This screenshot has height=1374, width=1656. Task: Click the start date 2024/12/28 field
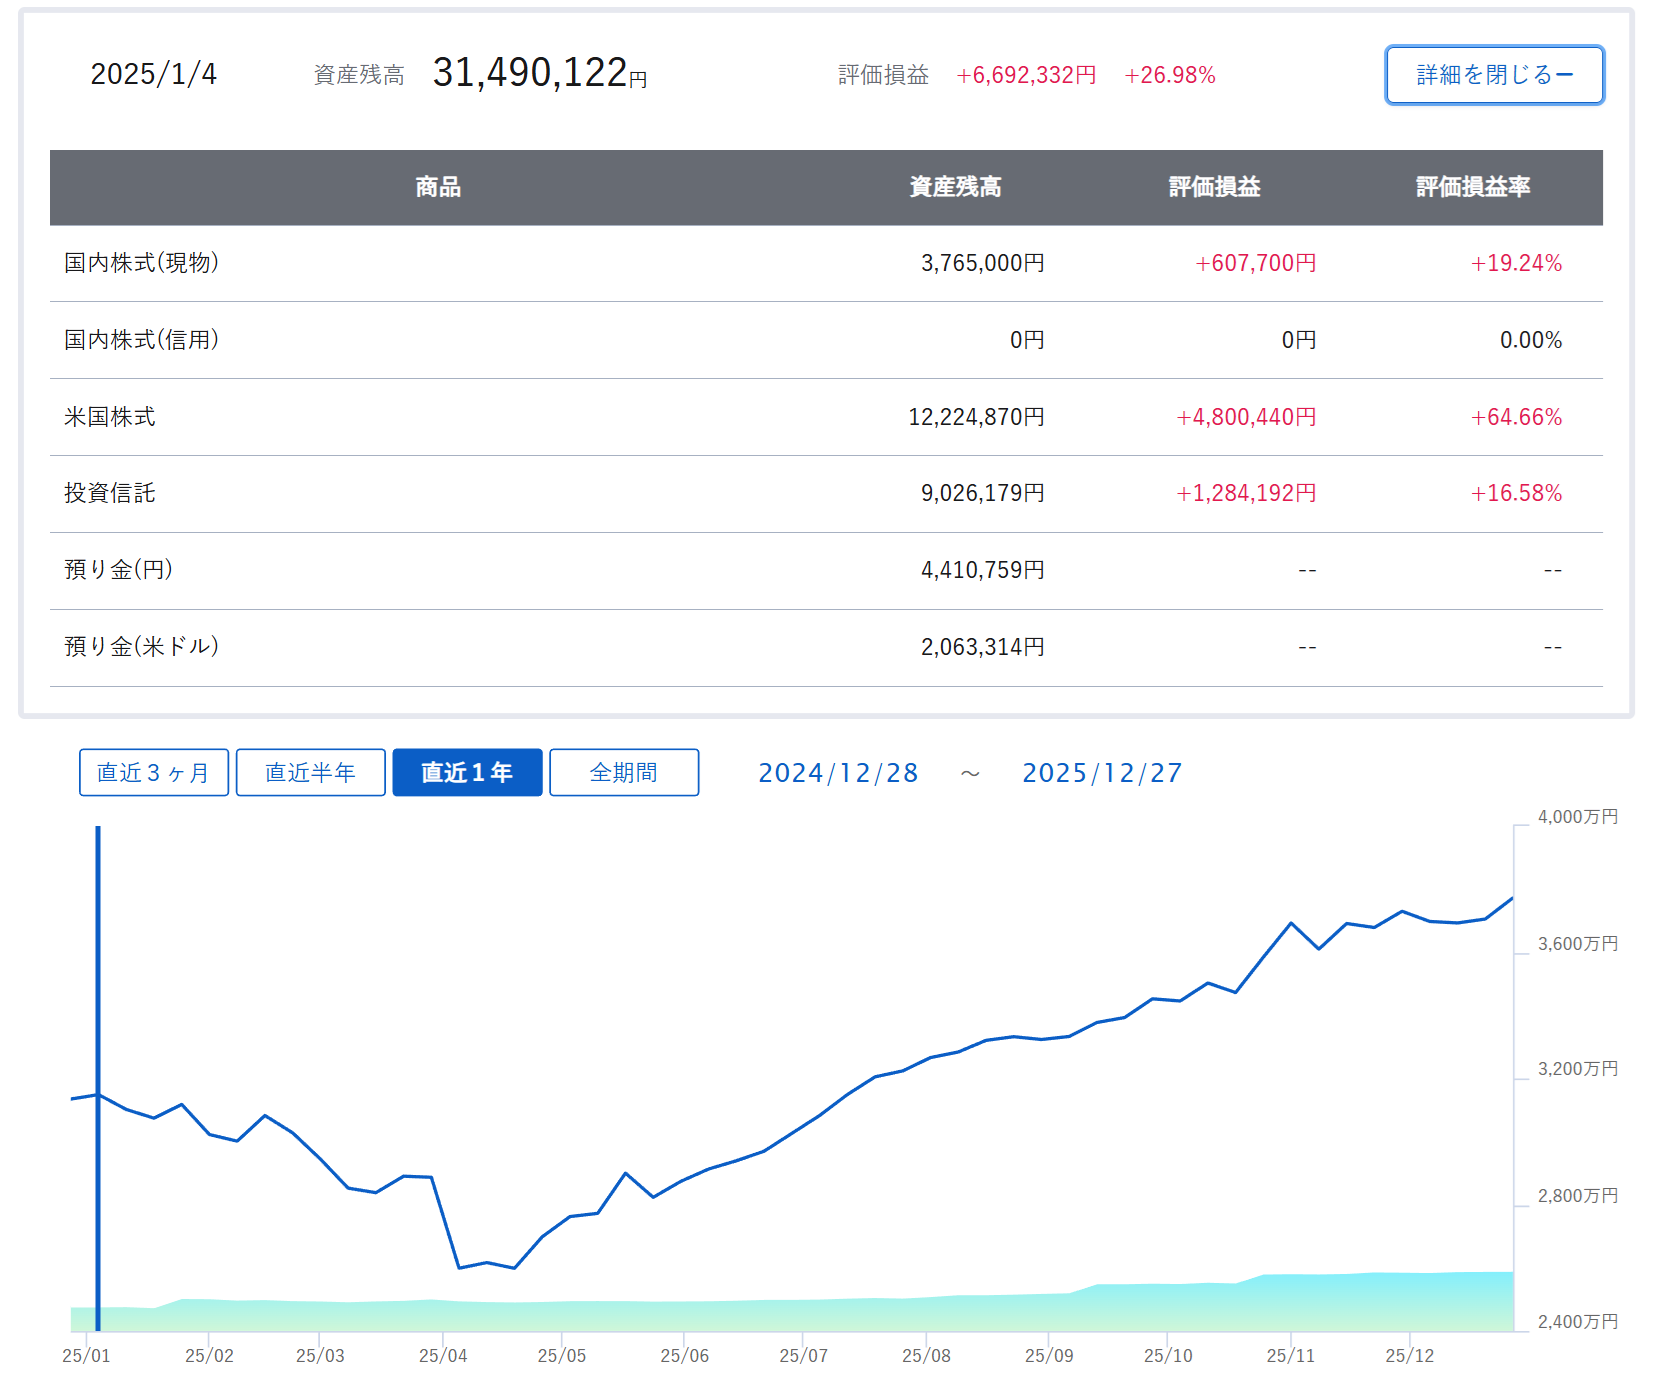(838, 773)
